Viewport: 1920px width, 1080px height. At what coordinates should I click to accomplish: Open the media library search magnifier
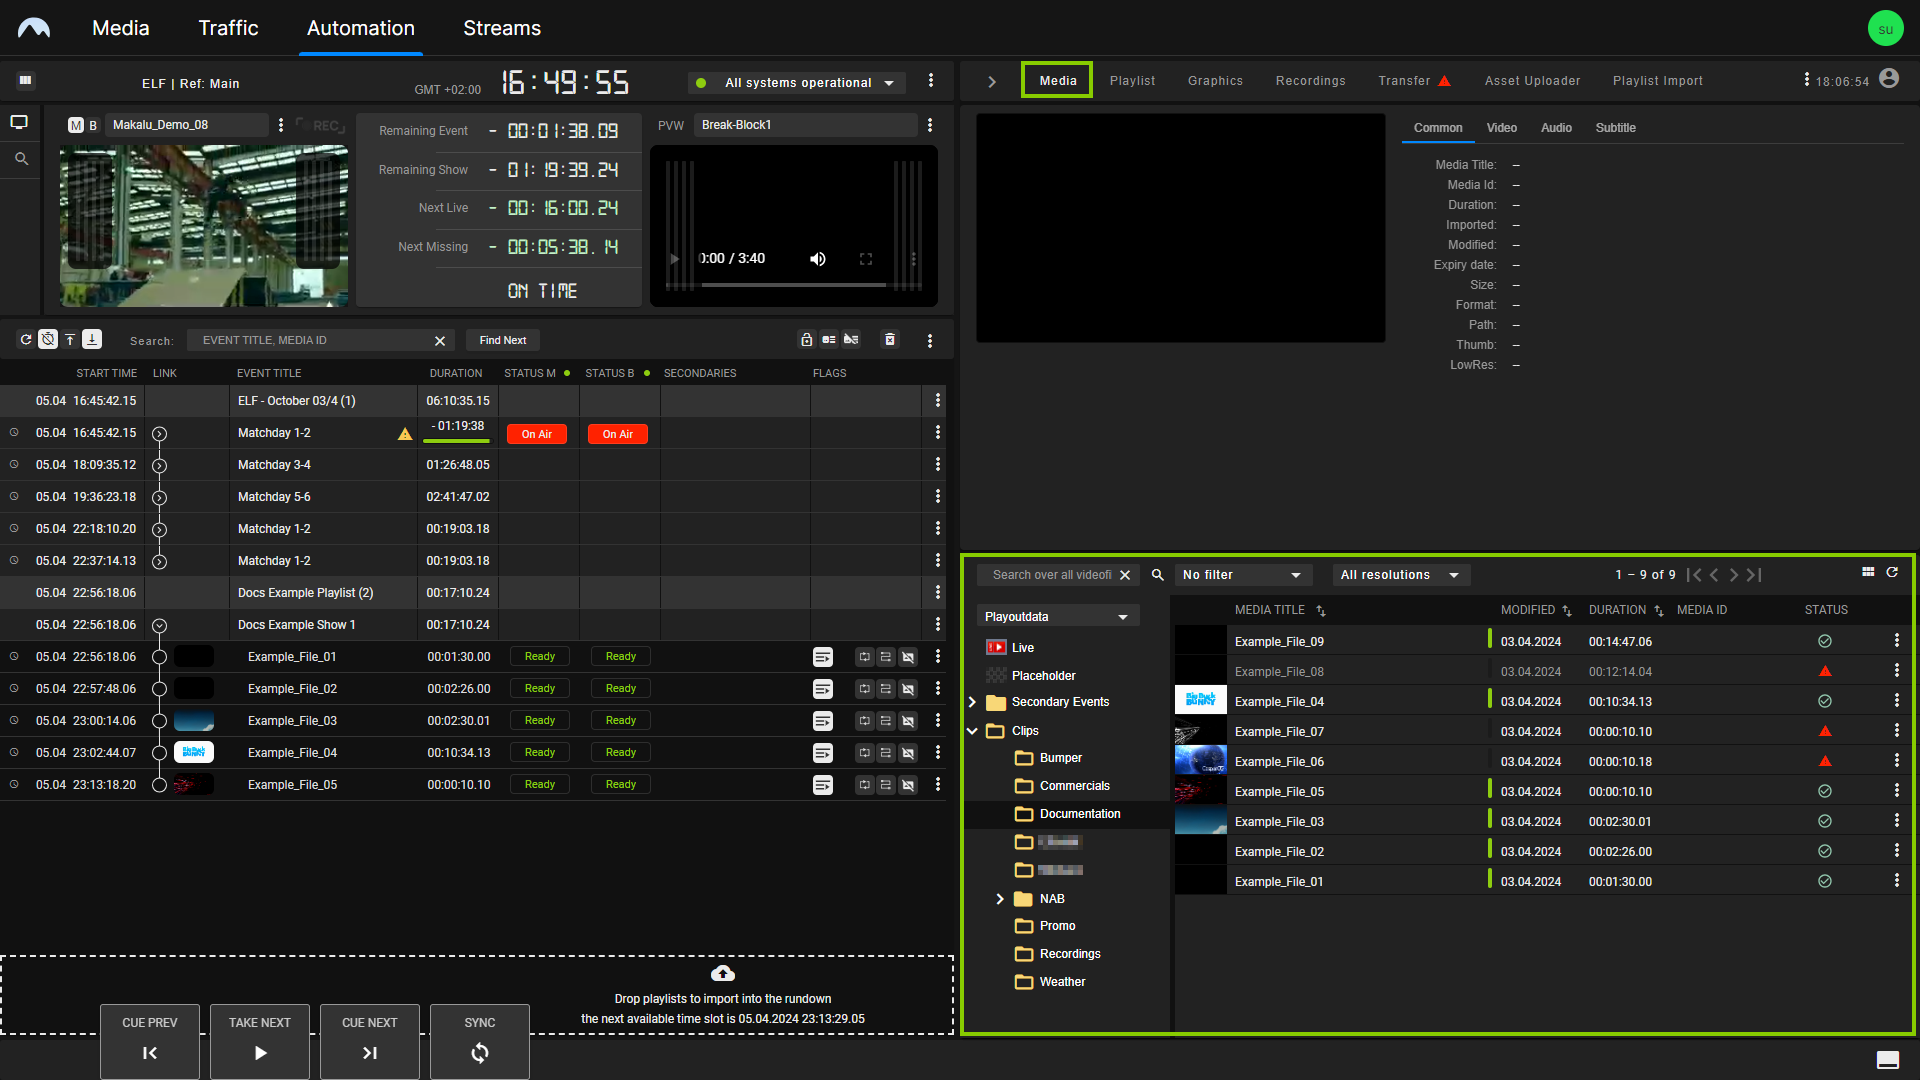coord(1157,575)
